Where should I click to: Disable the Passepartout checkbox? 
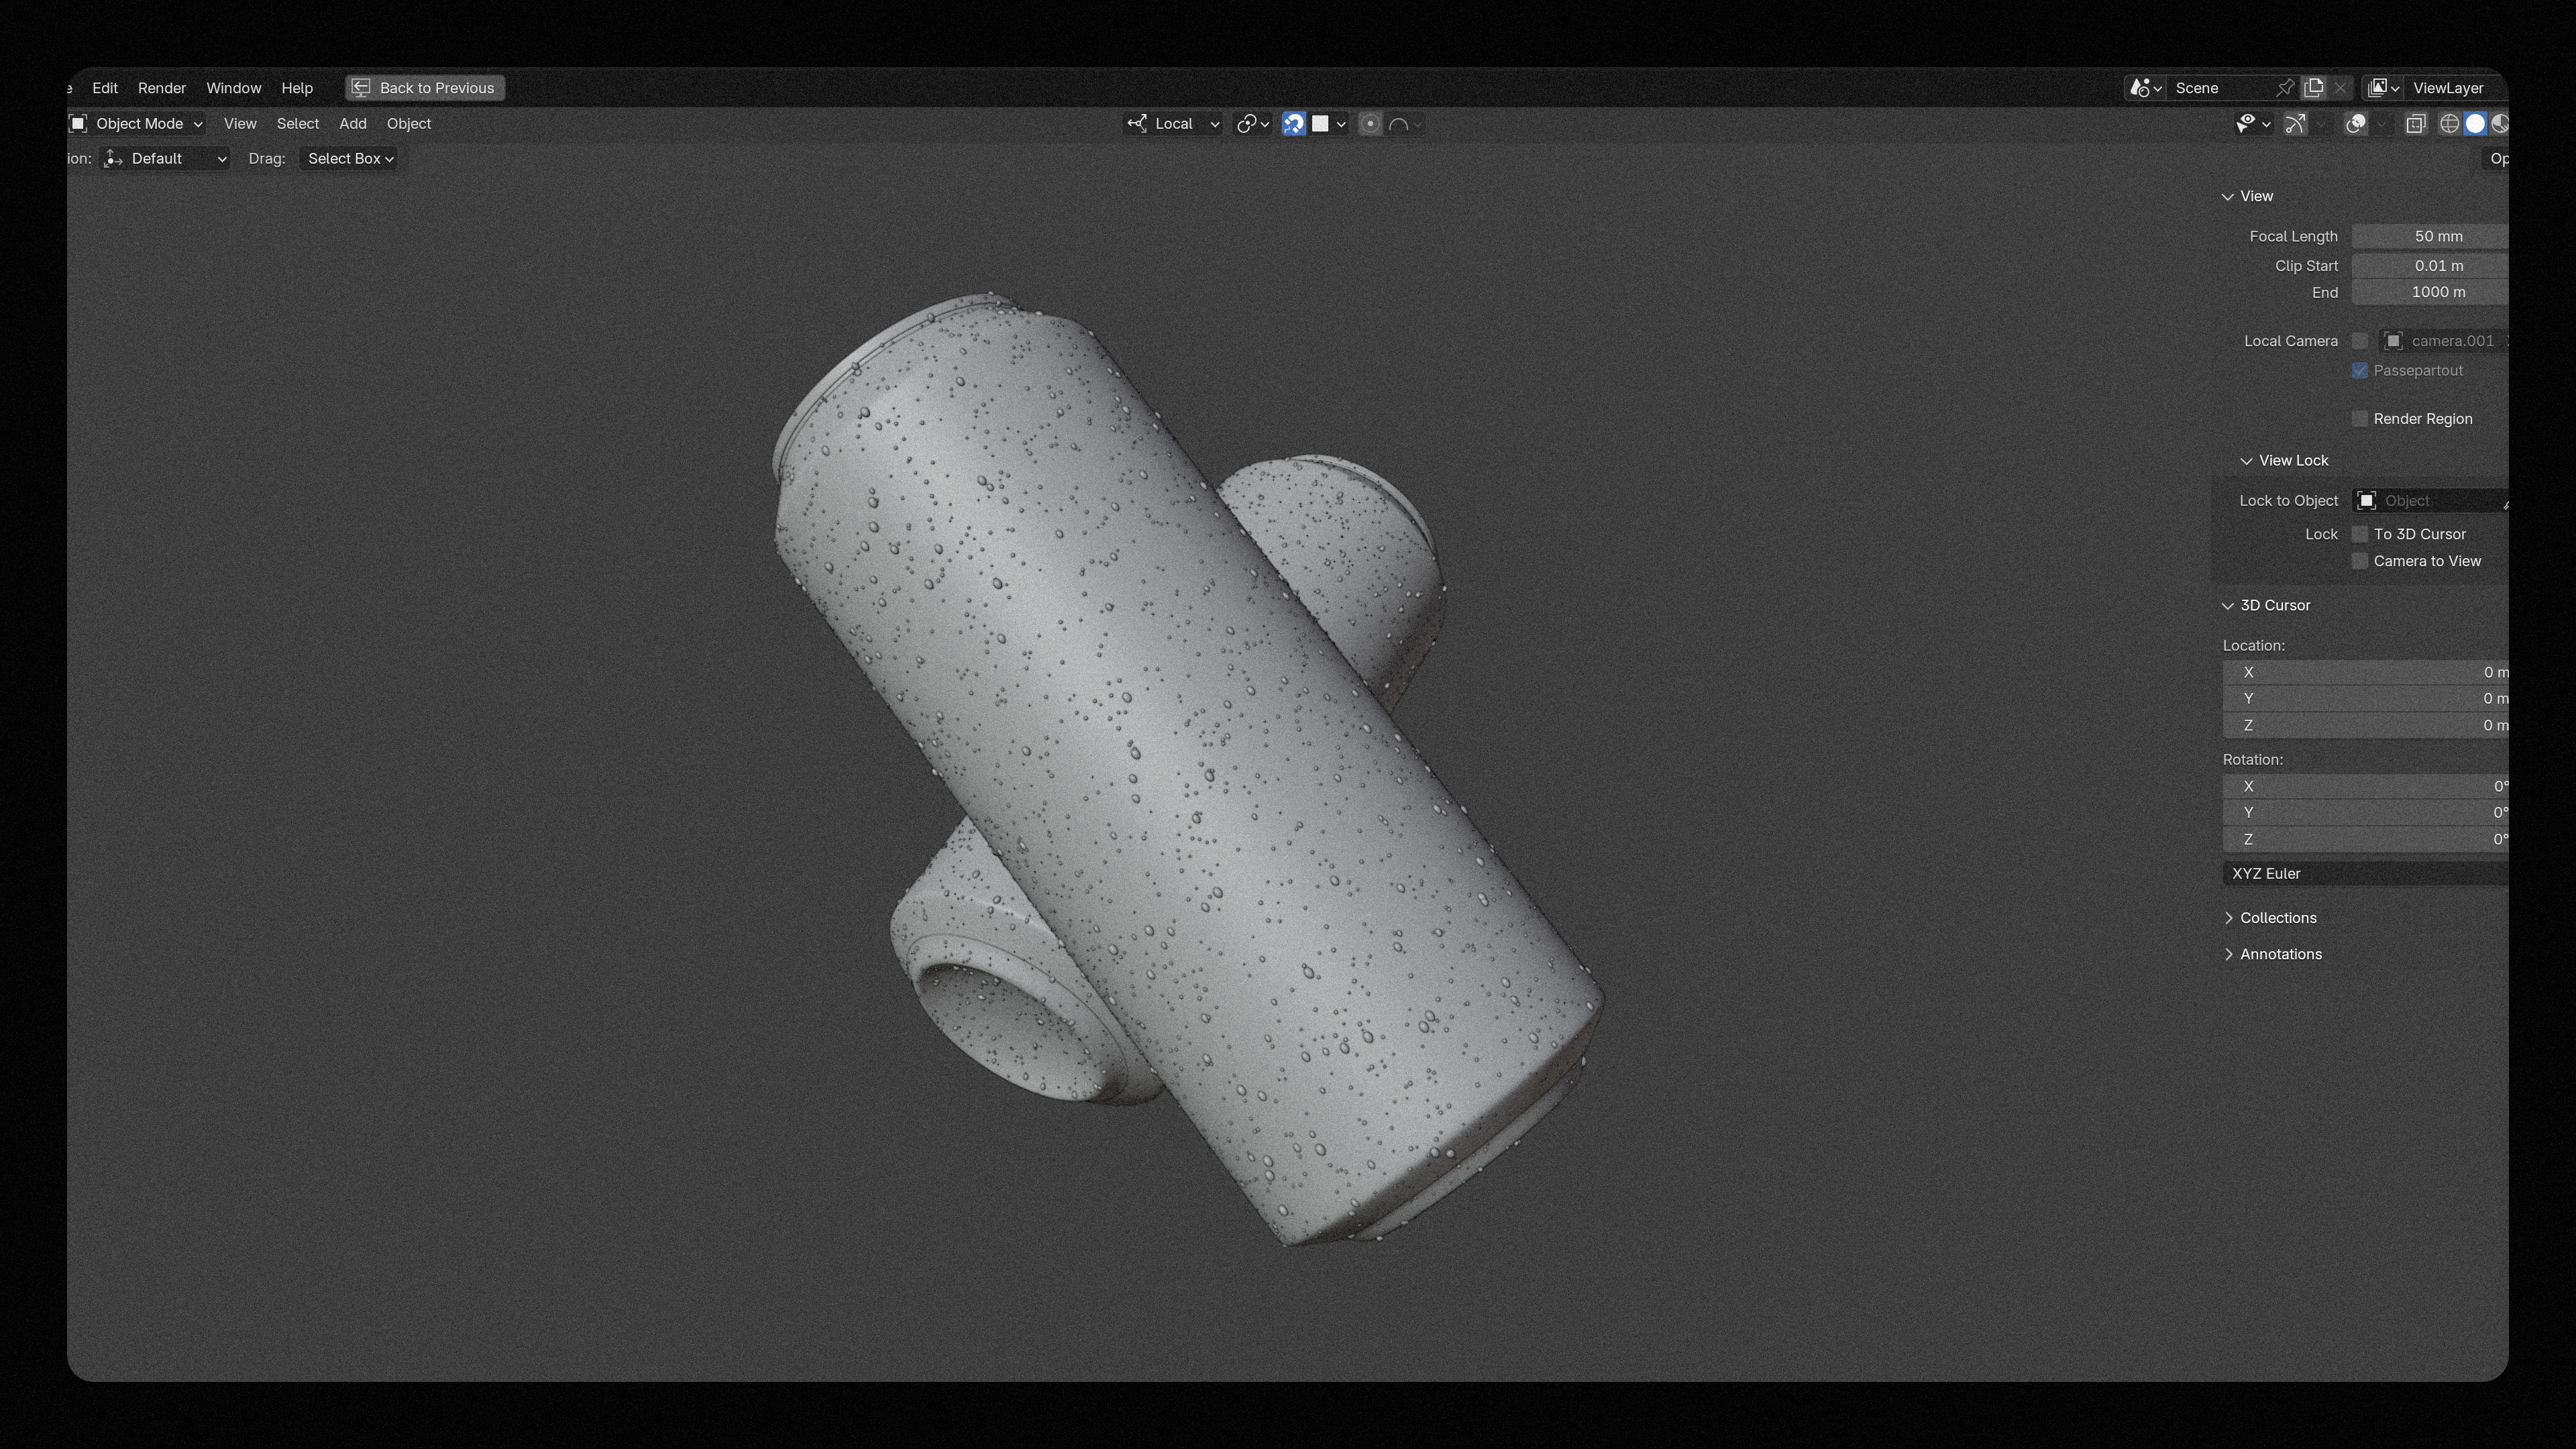tap(2360, 371)
